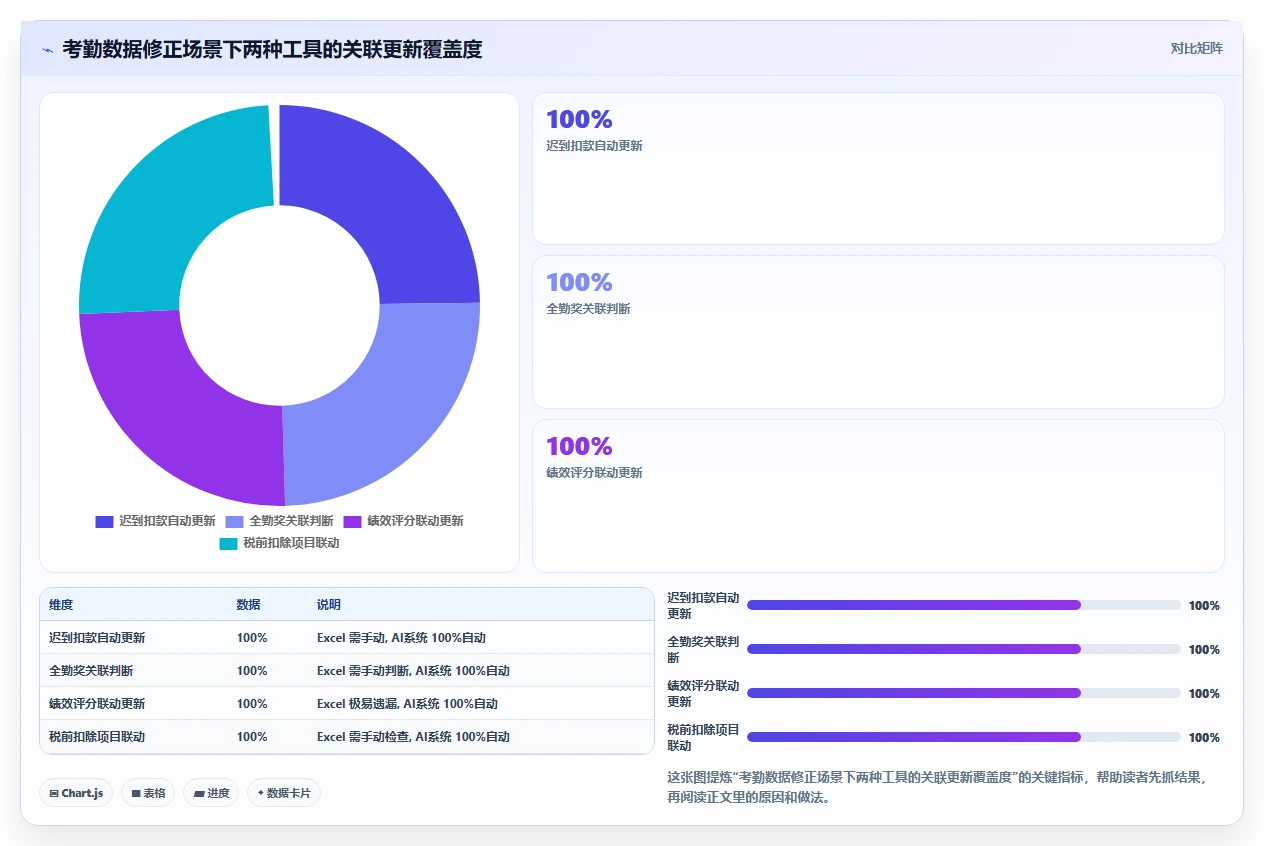Screen dimensions: 1264x846
Task: Click the 绩效评分联动更新 progress bar
Action: tap(964, 693)
